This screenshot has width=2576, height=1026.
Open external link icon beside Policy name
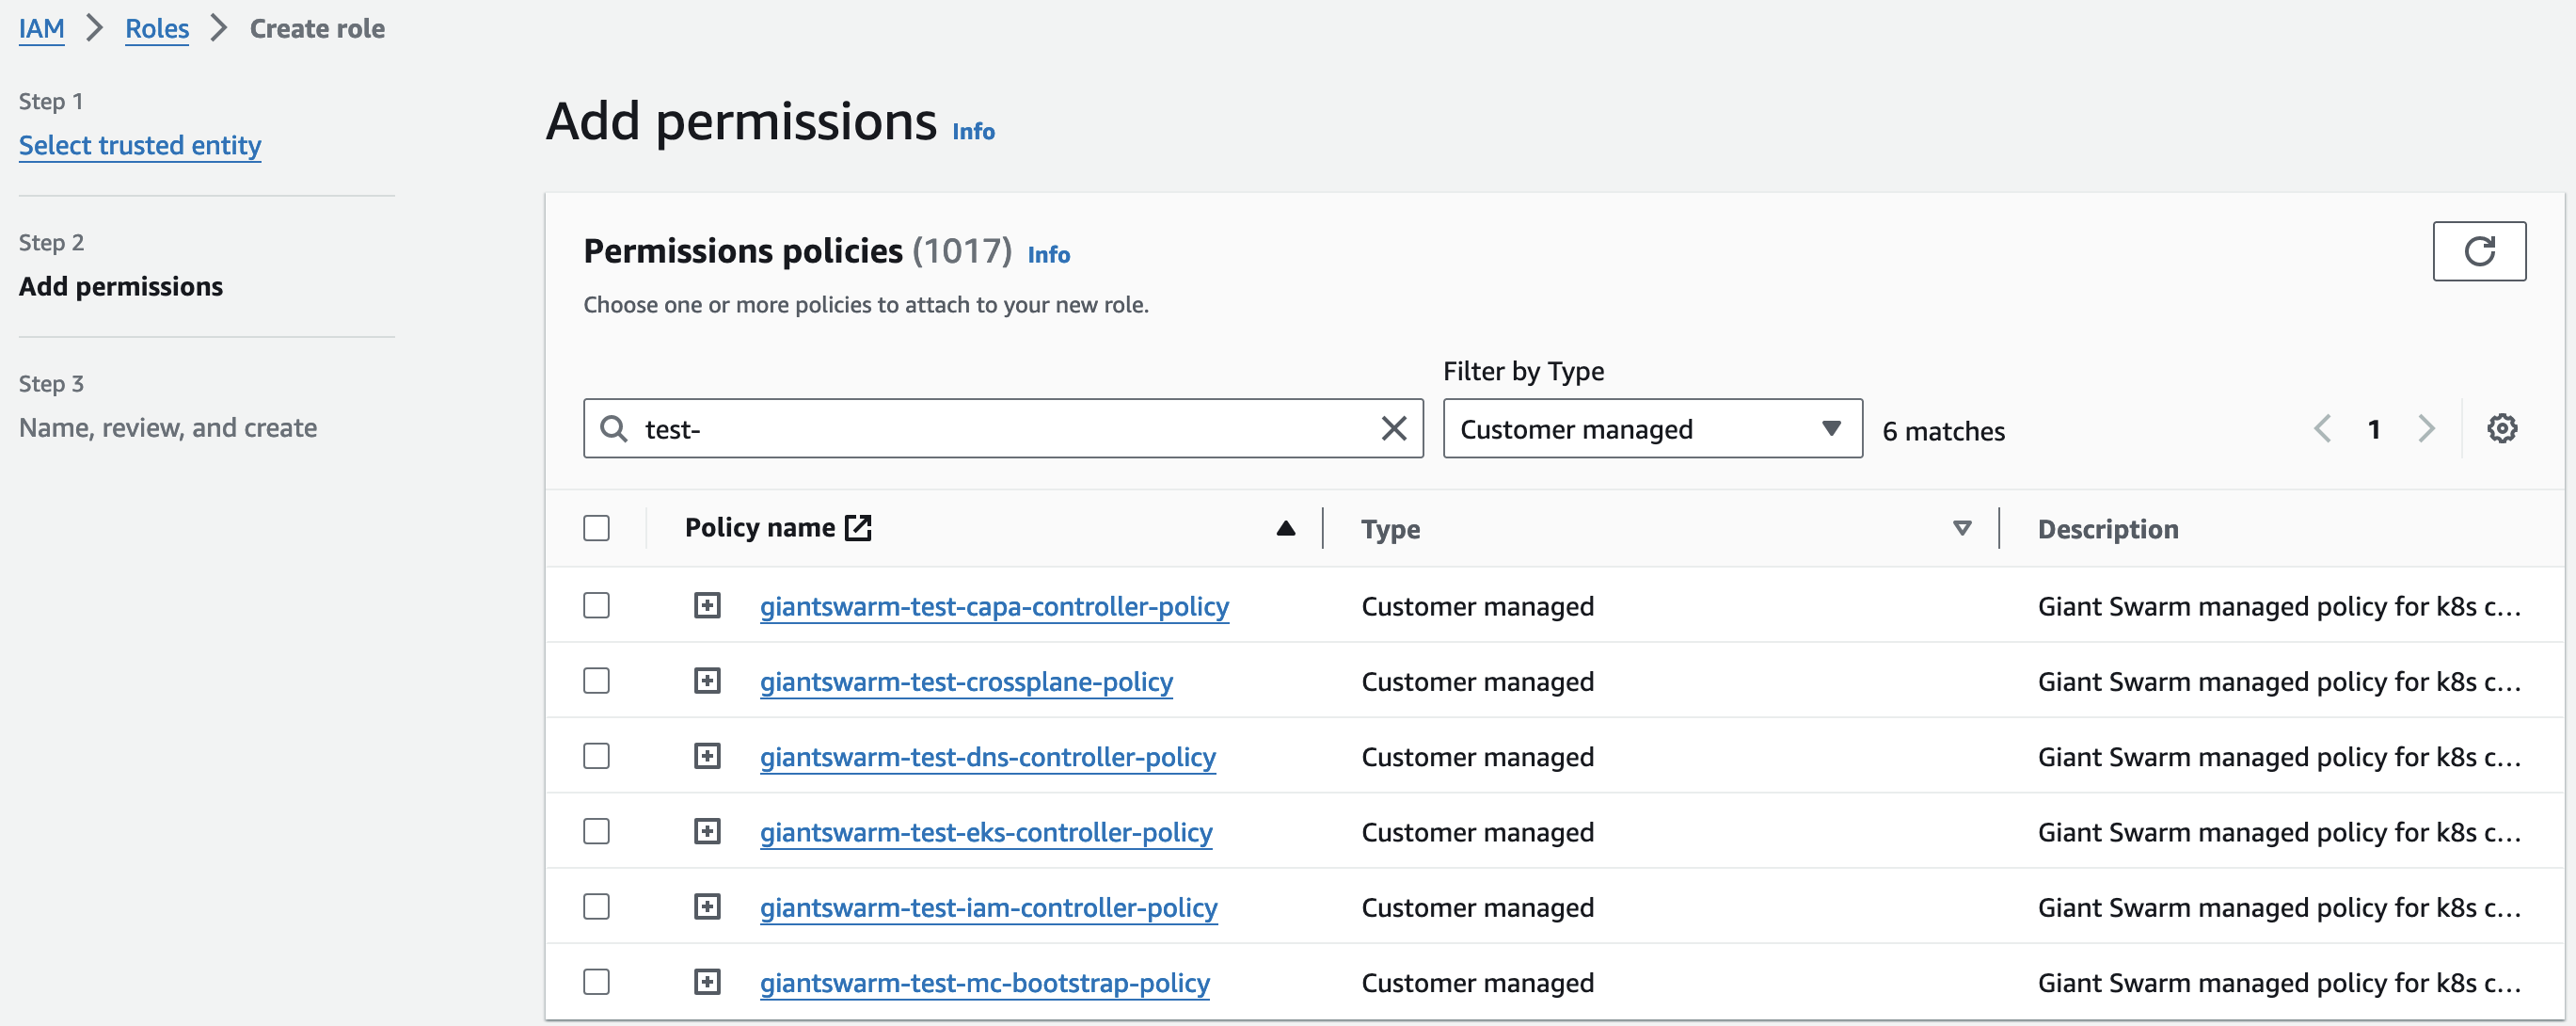click(858, 527)
